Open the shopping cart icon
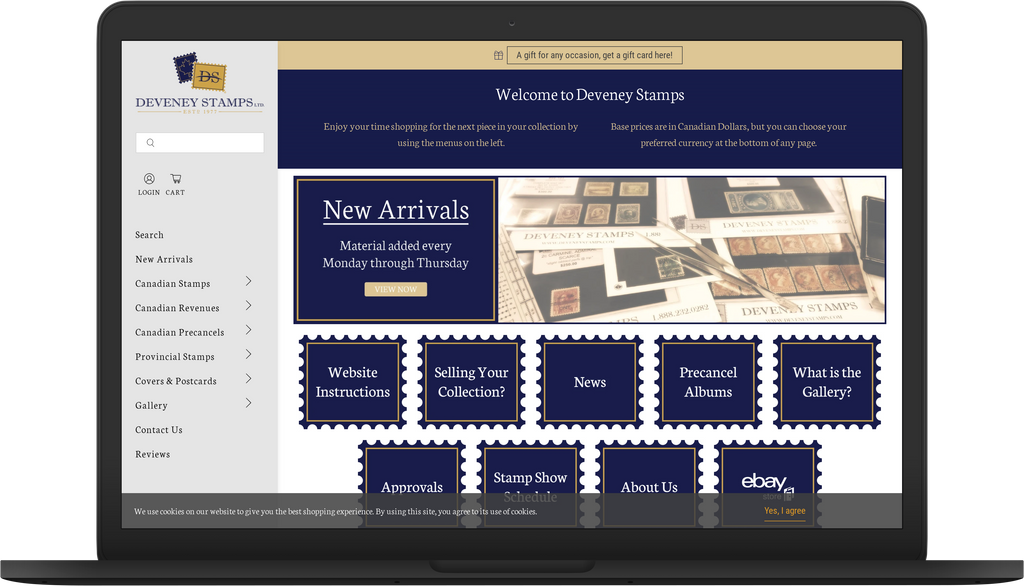The width and height of the screenshot is (1024, 586). [x=175, y=179]
